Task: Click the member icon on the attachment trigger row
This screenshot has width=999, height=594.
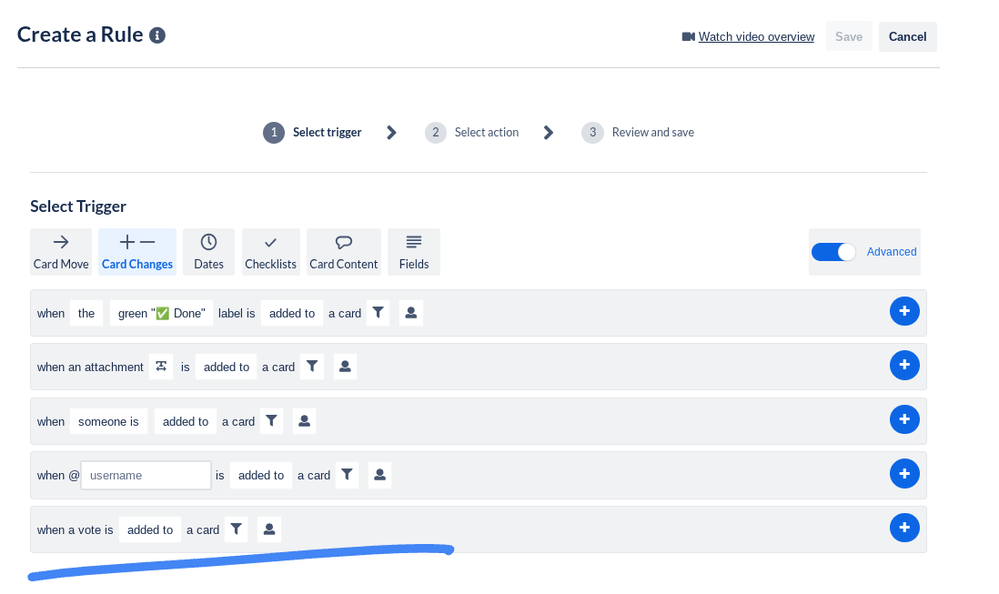Action: pyautogui.click(x=344, y=366)
